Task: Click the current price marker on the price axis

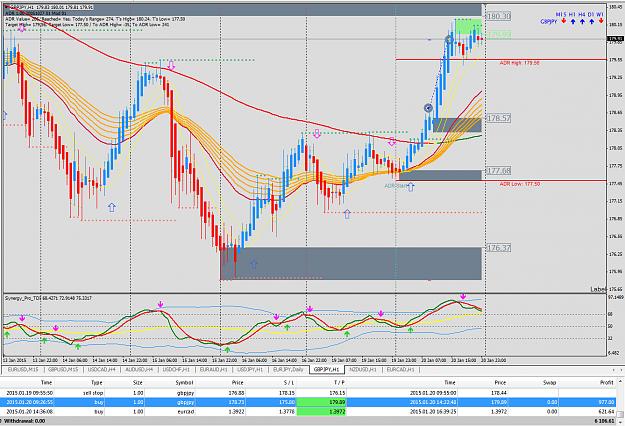Action: click(x=615, y=39)
